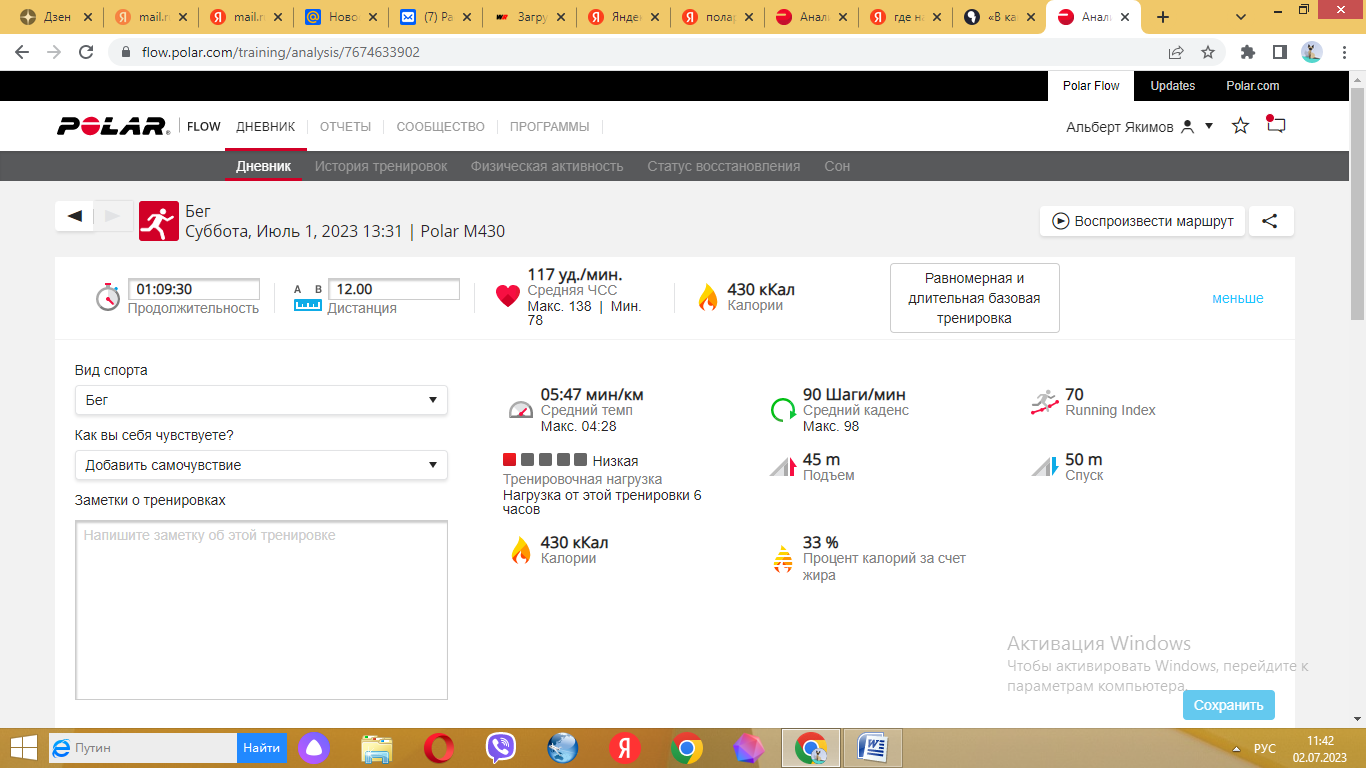The image size is (1366, 768).
Task: Switch to Сон tab
Action: 837,166
